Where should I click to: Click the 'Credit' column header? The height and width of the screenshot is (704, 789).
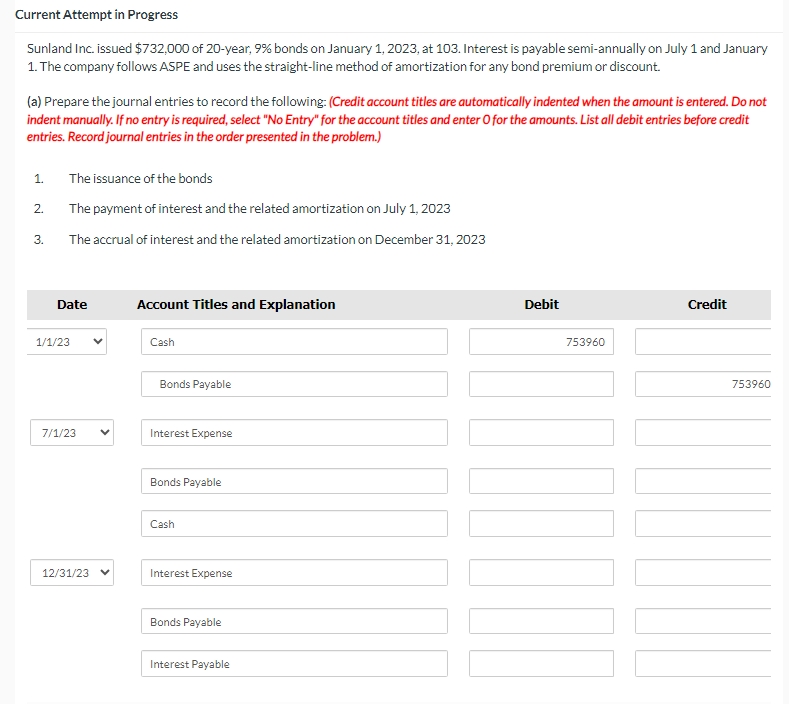pos(707,304)
